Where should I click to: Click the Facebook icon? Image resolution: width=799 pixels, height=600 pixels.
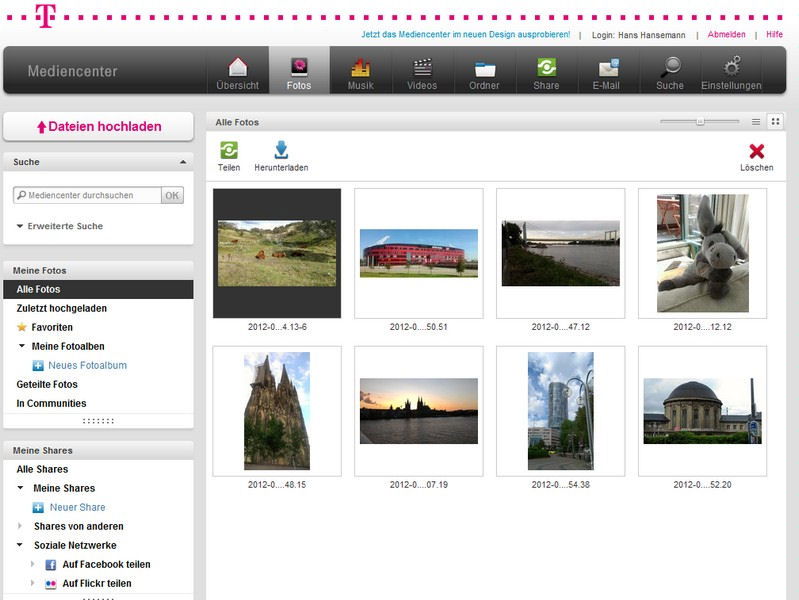click(x=50, y=565)
